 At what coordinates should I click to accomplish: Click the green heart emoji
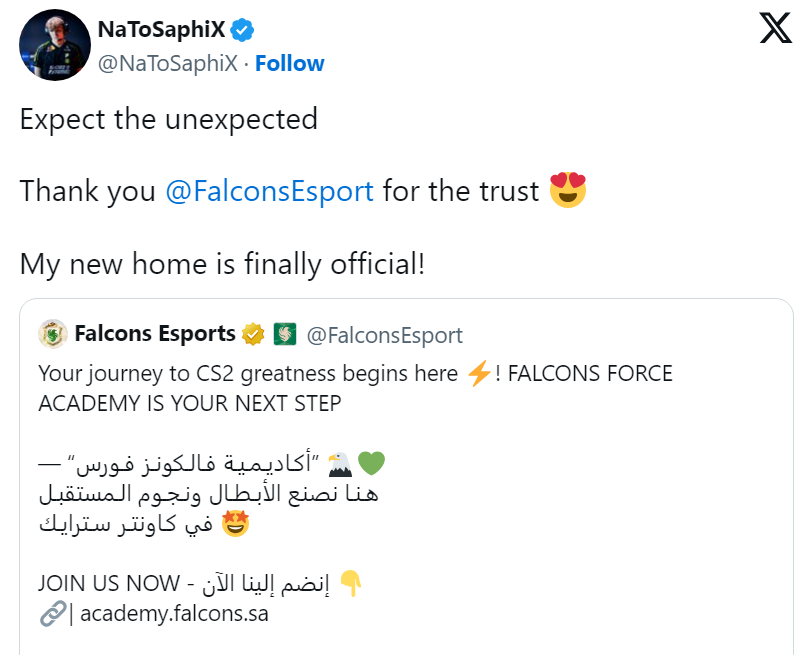371,462
